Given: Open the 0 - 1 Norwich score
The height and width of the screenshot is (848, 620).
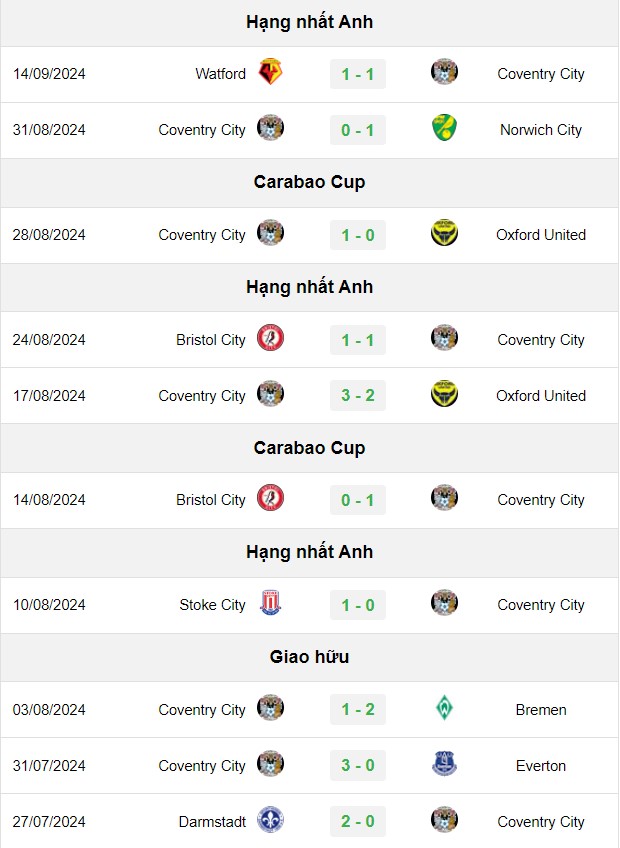Looking at the screenshot, I should click(x=358, y=130).
